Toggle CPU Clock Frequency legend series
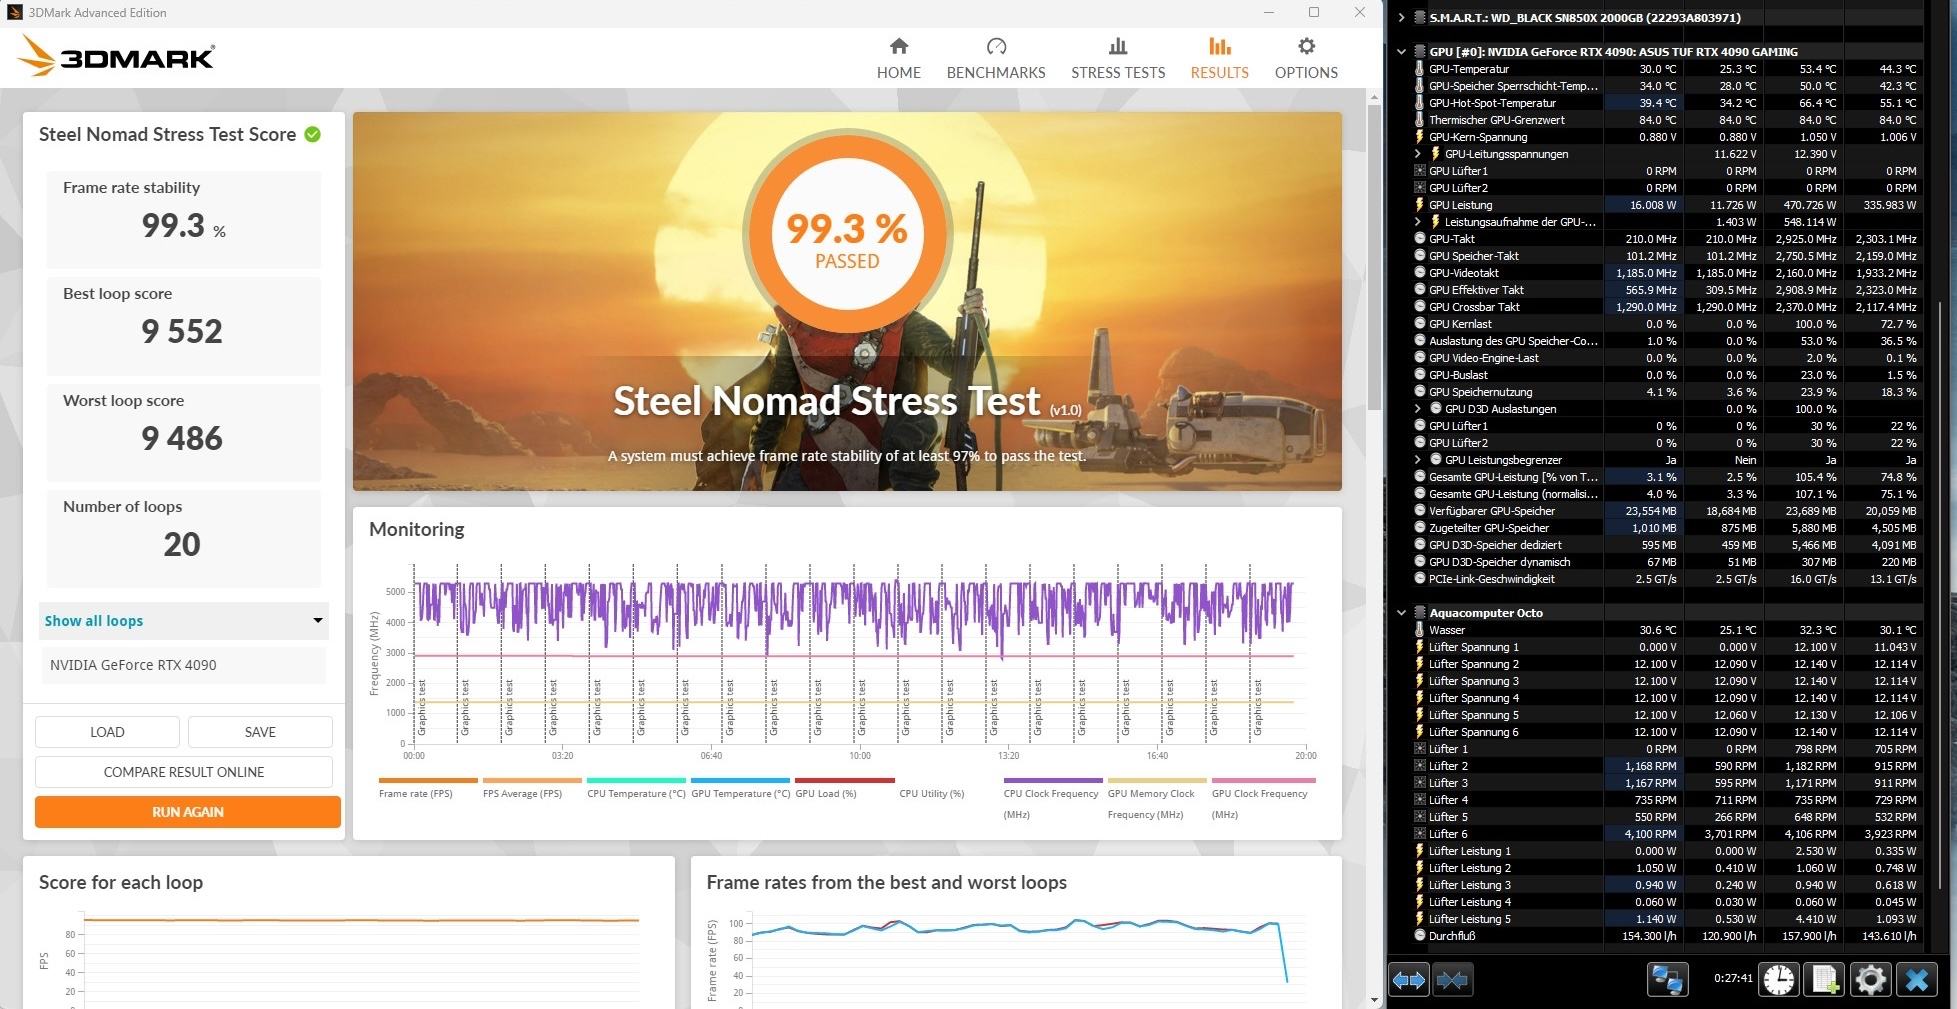1957x1009 pixels. tap(1052, 798)
